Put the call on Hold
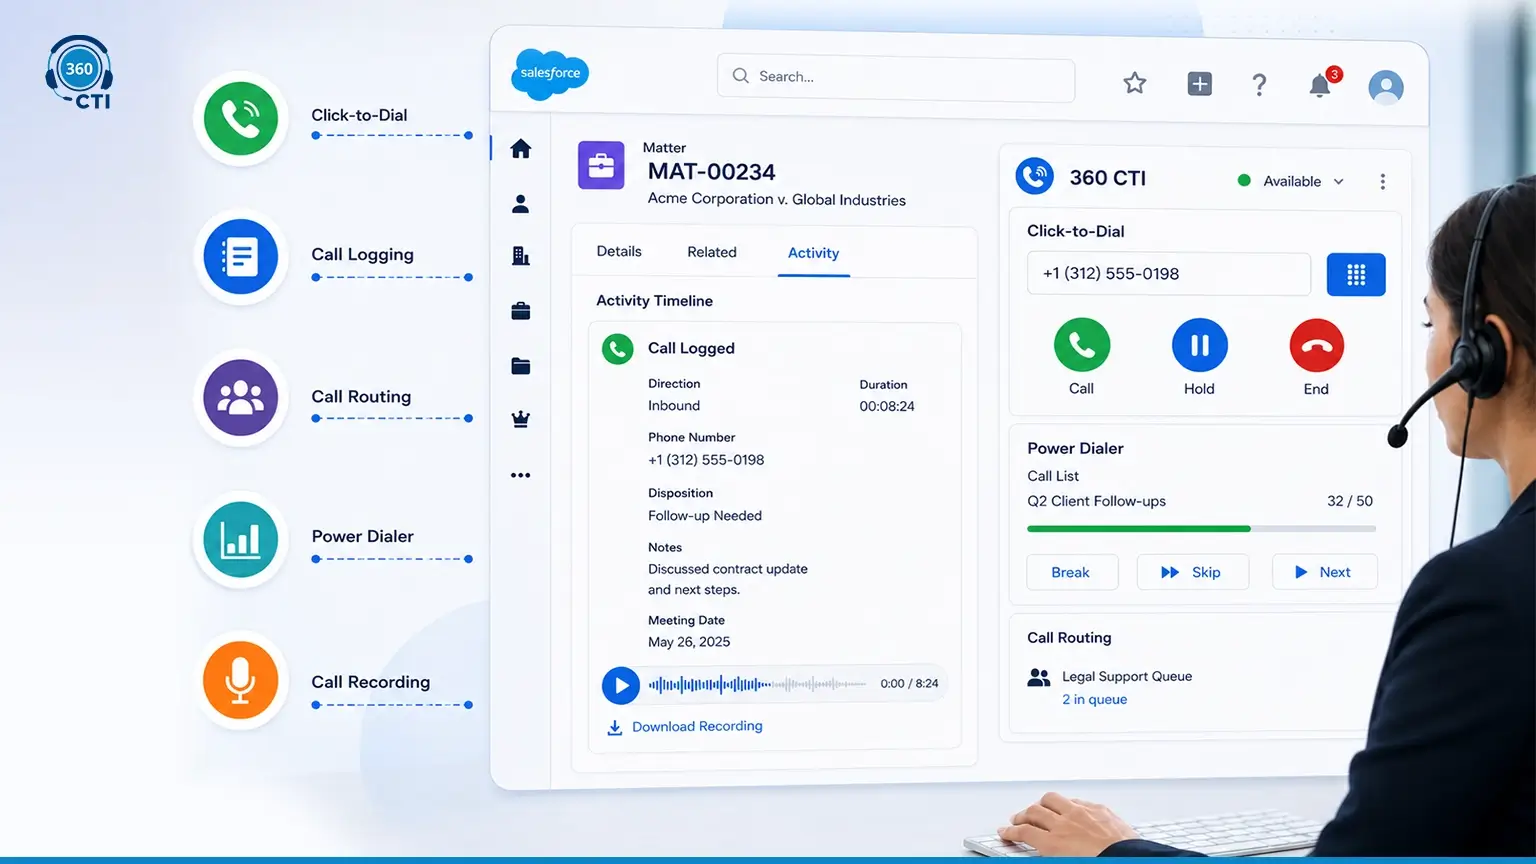This screenshot has height=864, width=1536. tap(1200, 345)
